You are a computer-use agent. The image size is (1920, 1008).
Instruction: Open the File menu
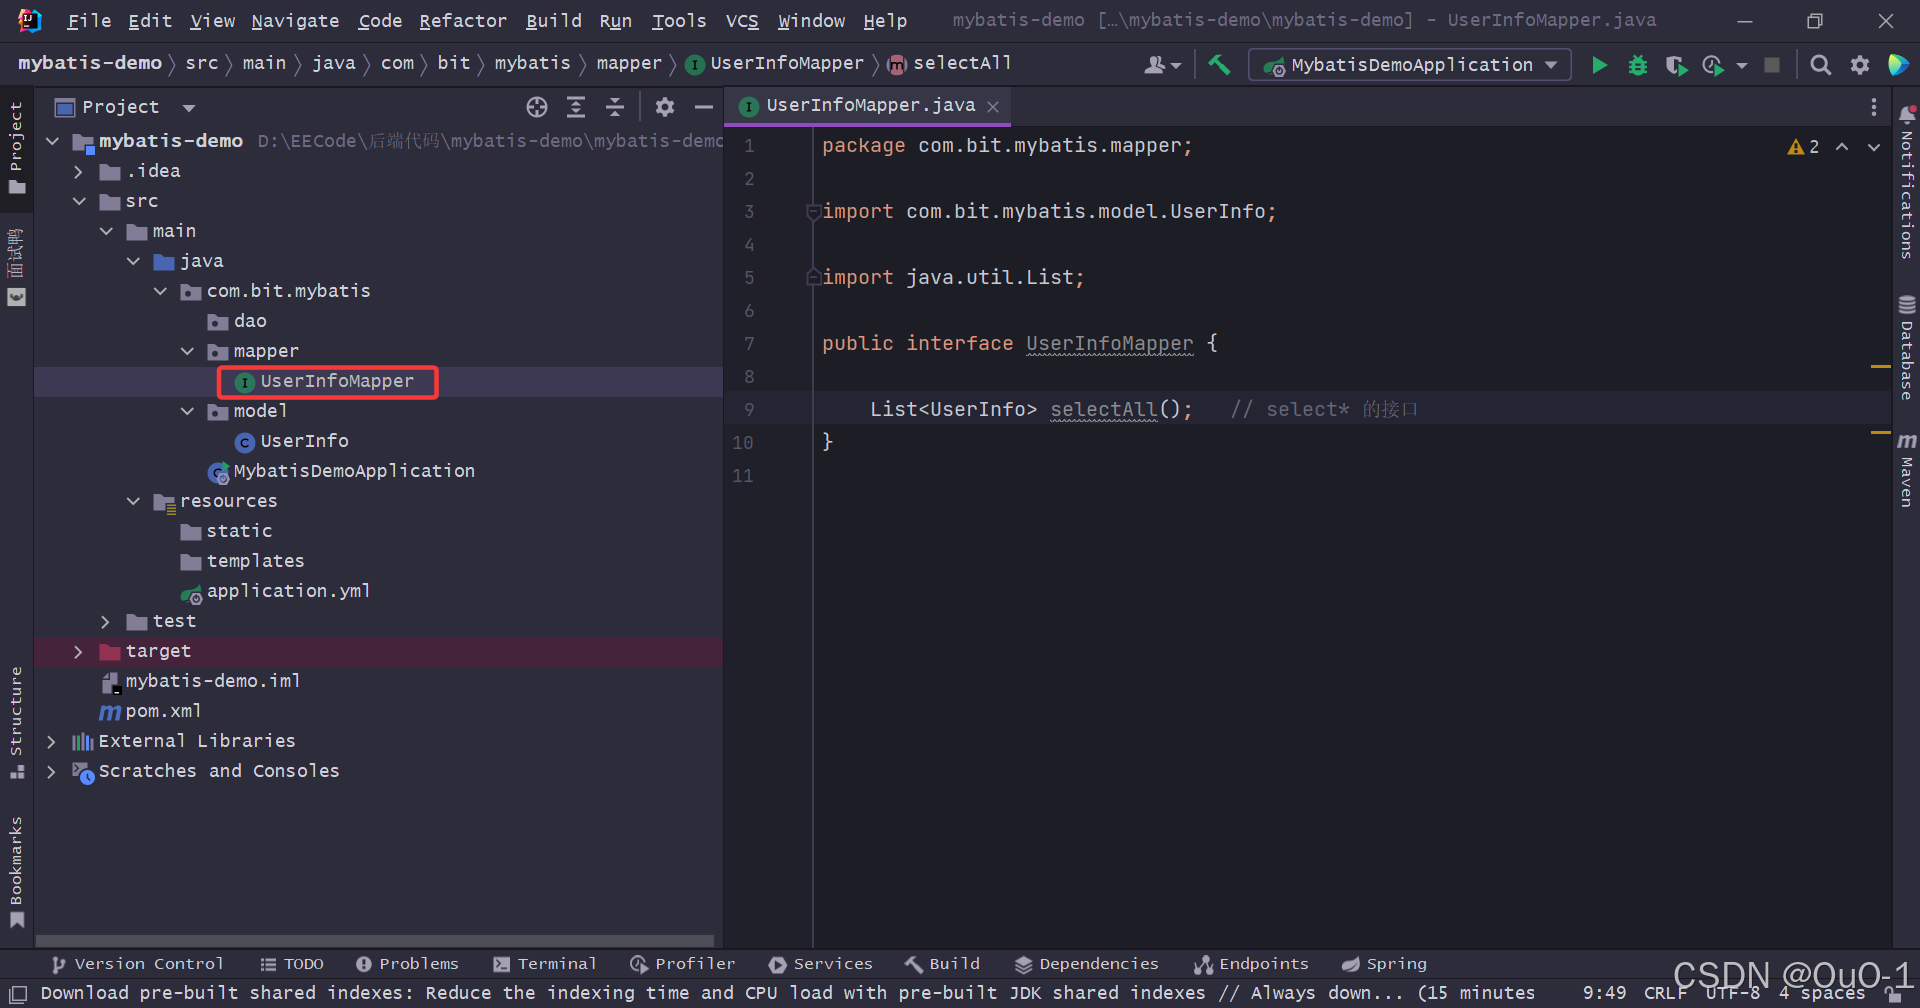[89, 21]
